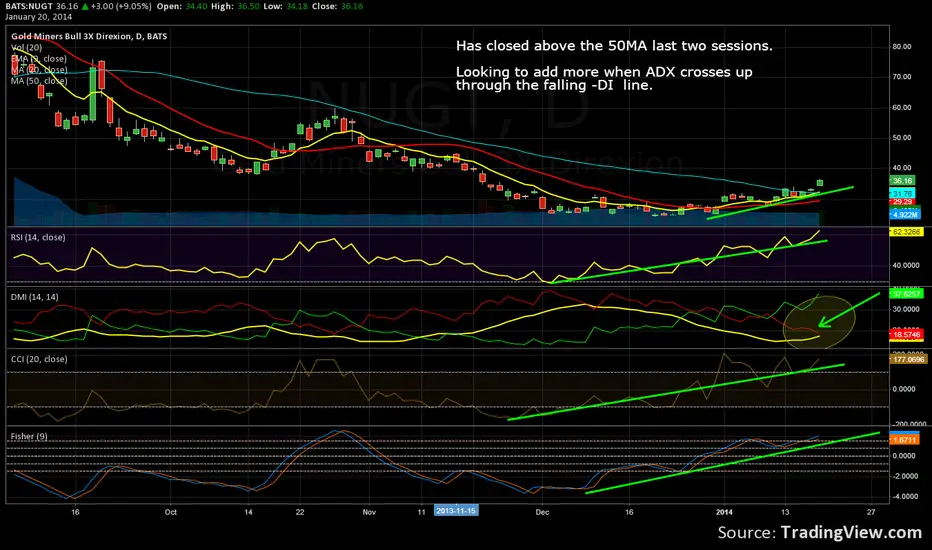Image resolution: width=932 pixels, height=550 pixels.
Task: Select the Vol (20) indicator legend
Action: click(27, 48)
